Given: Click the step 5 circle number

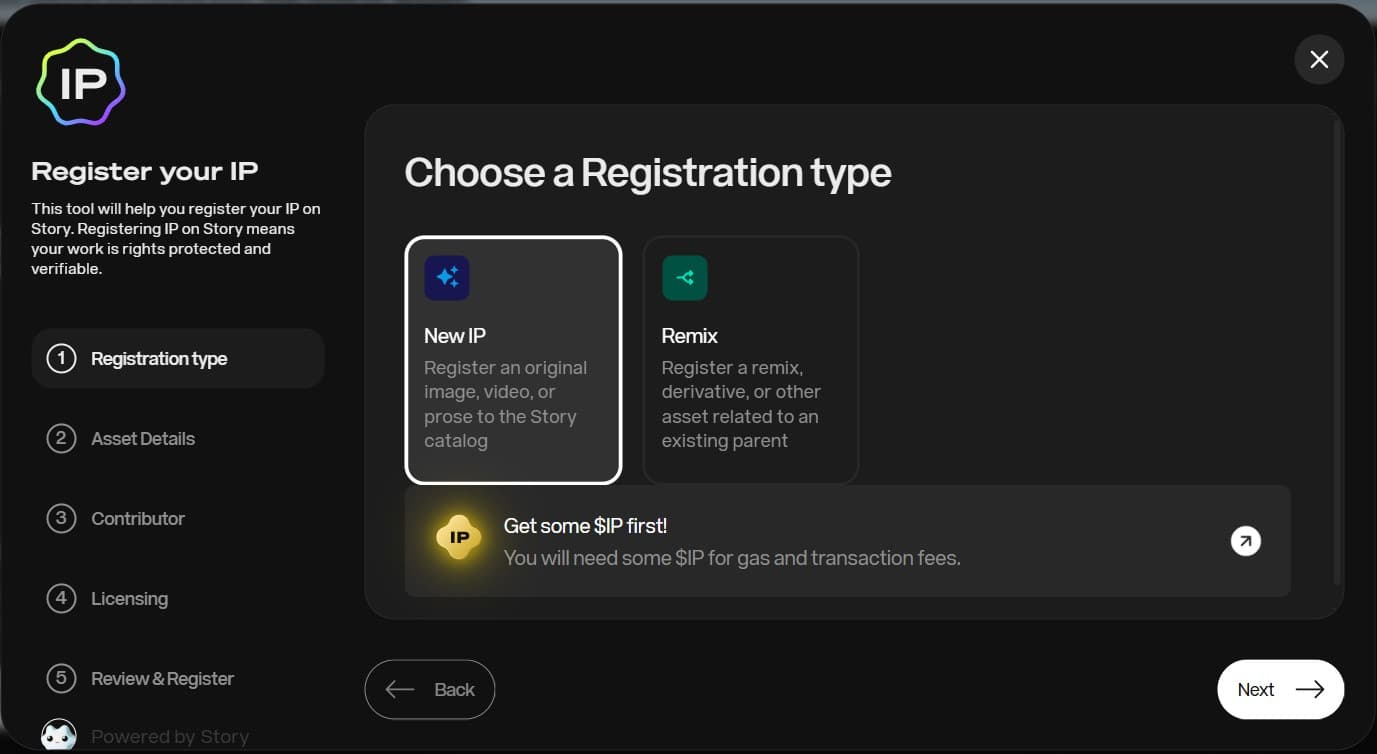Looking at the screenshot, I should coord(61,678).
